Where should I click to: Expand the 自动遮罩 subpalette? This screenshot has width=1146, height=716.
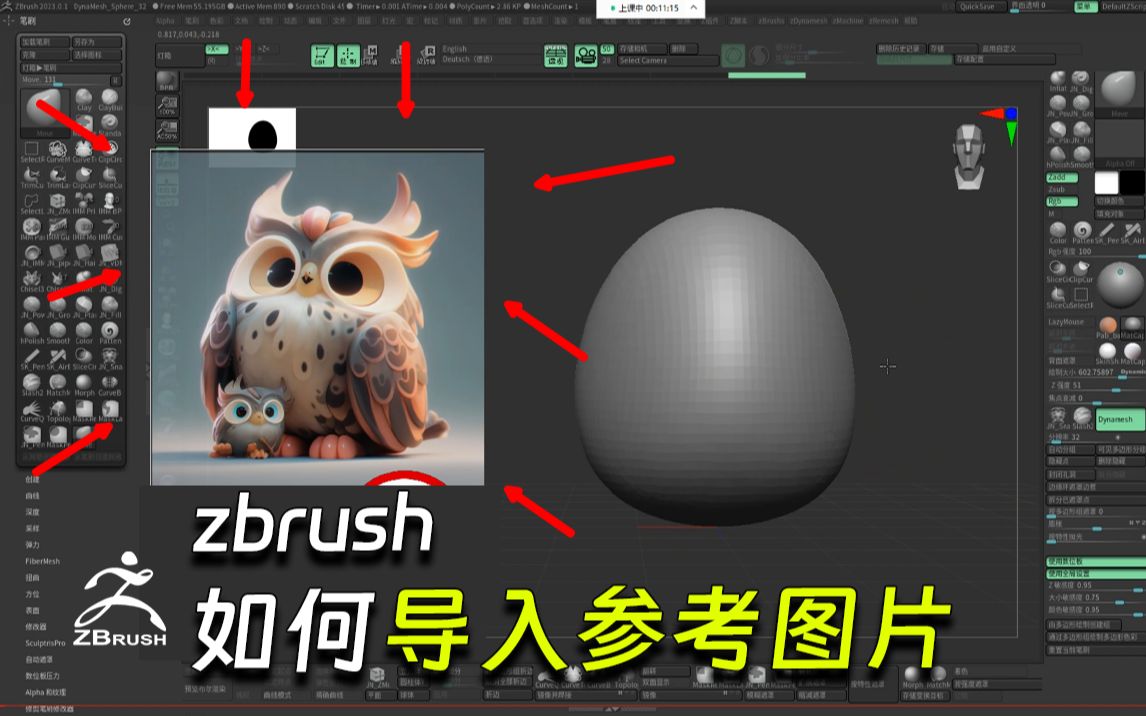click(x=39, y=659)
